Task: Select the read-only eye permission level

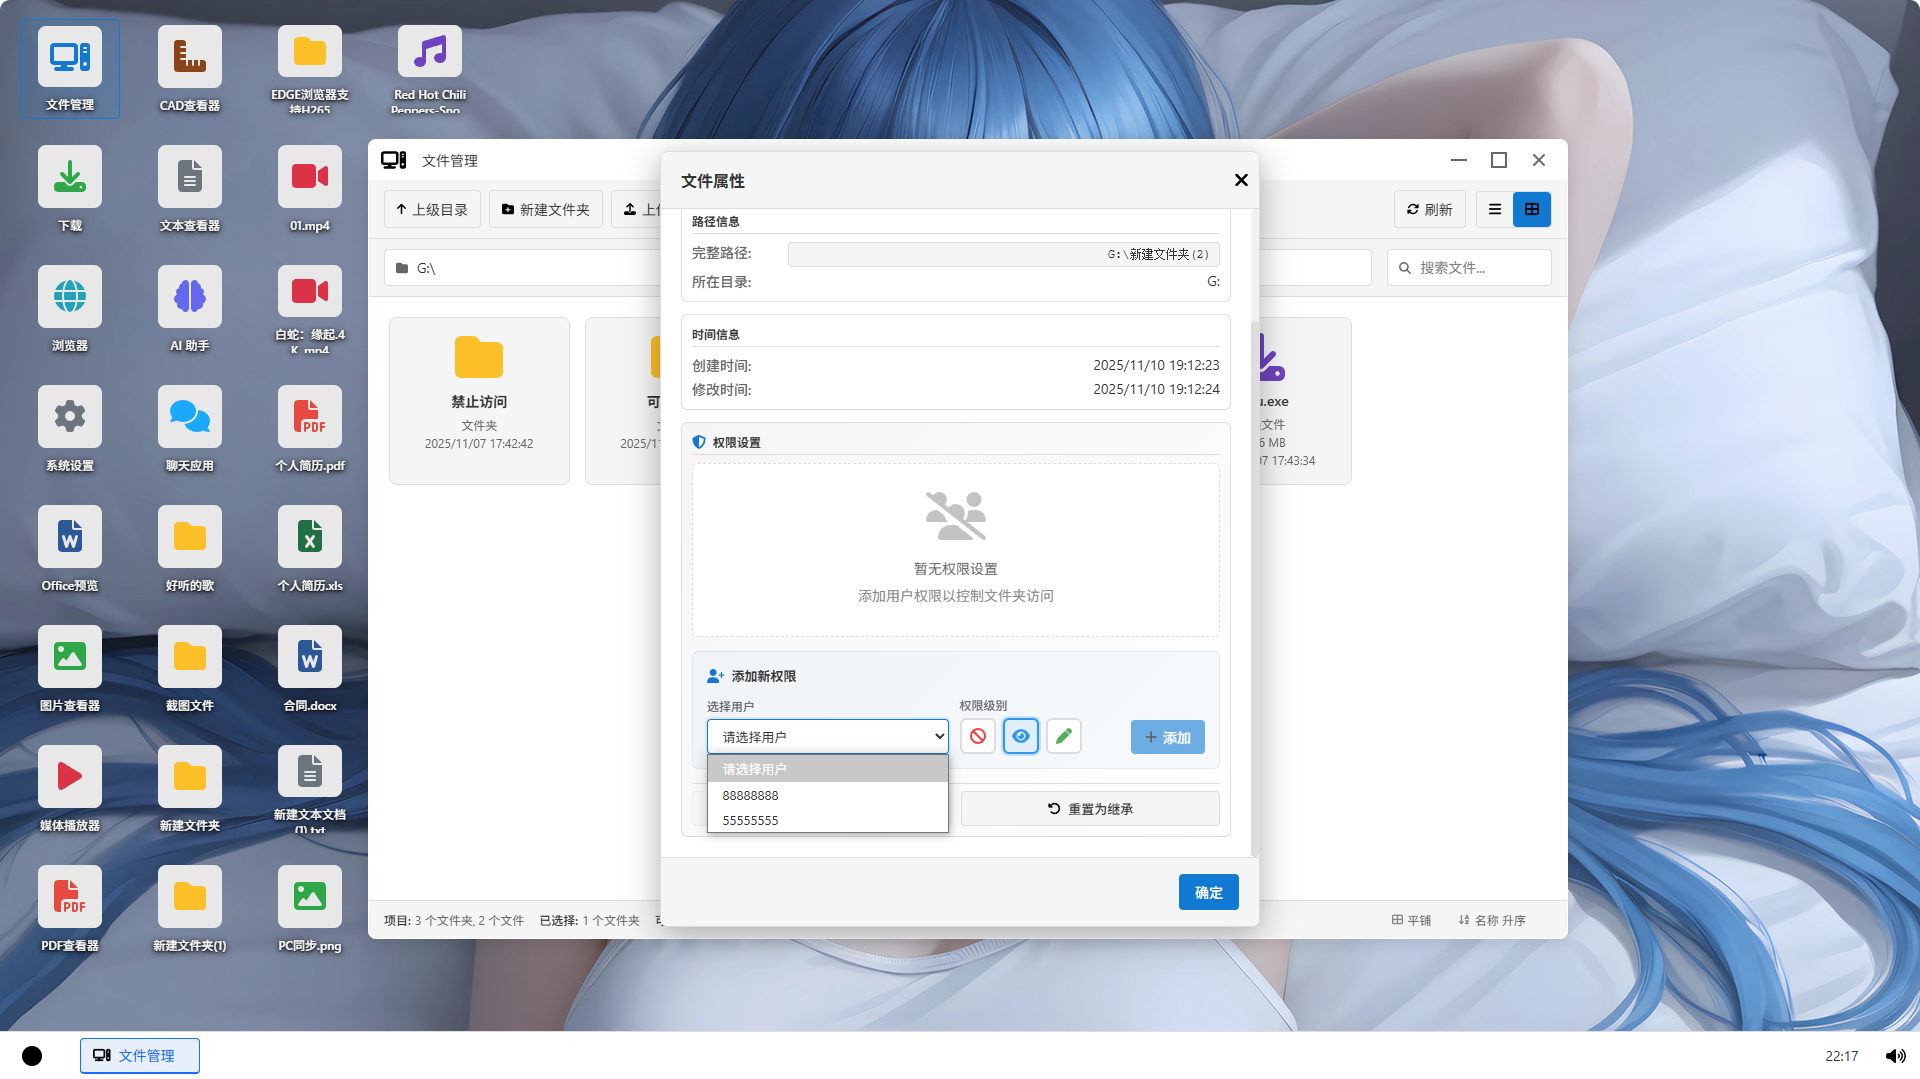Action: point(1021,737)
